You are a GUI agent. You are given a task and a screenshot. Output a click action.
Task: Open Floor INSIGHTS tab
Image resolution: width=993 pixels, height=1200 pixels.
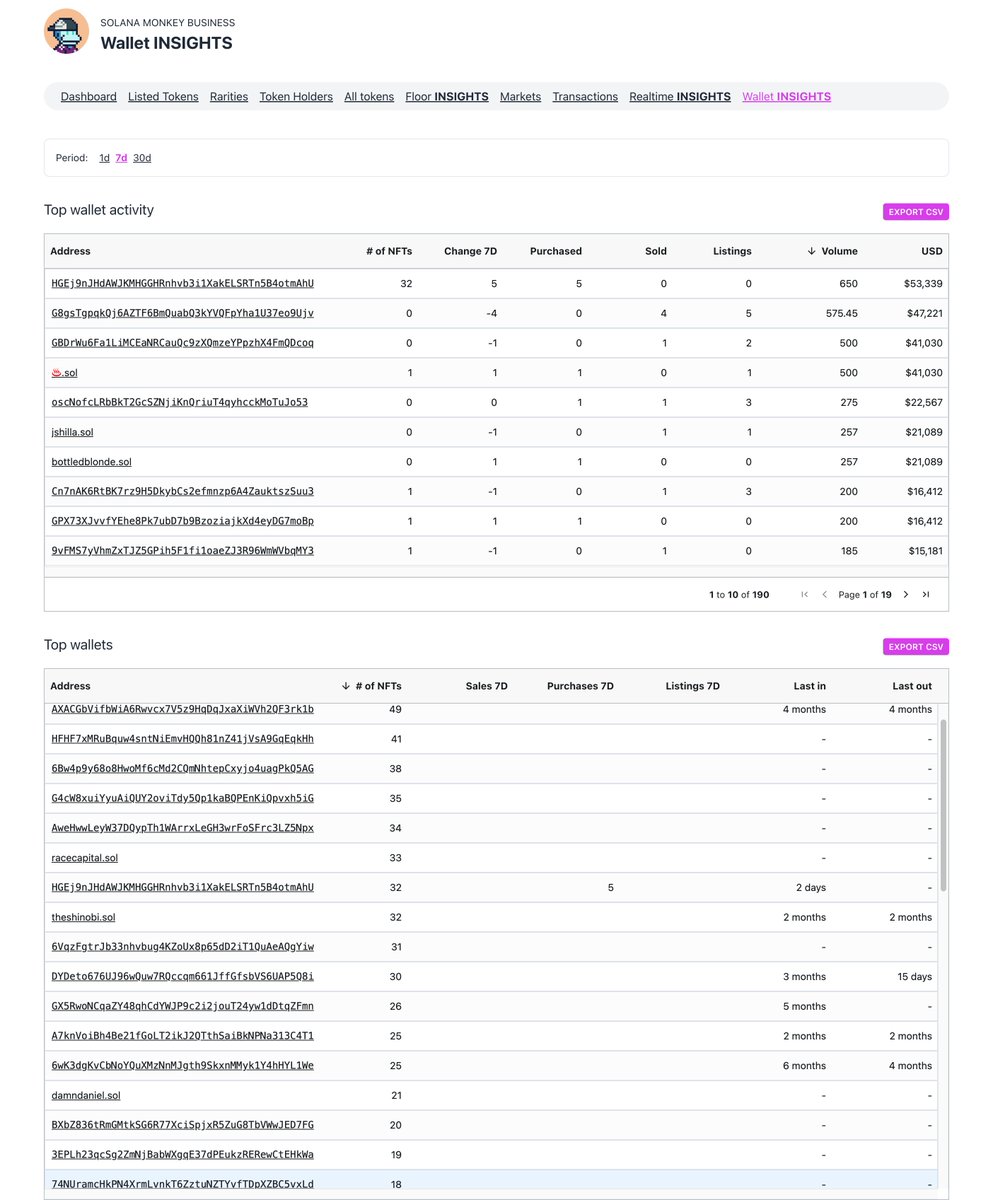[447, 97]
